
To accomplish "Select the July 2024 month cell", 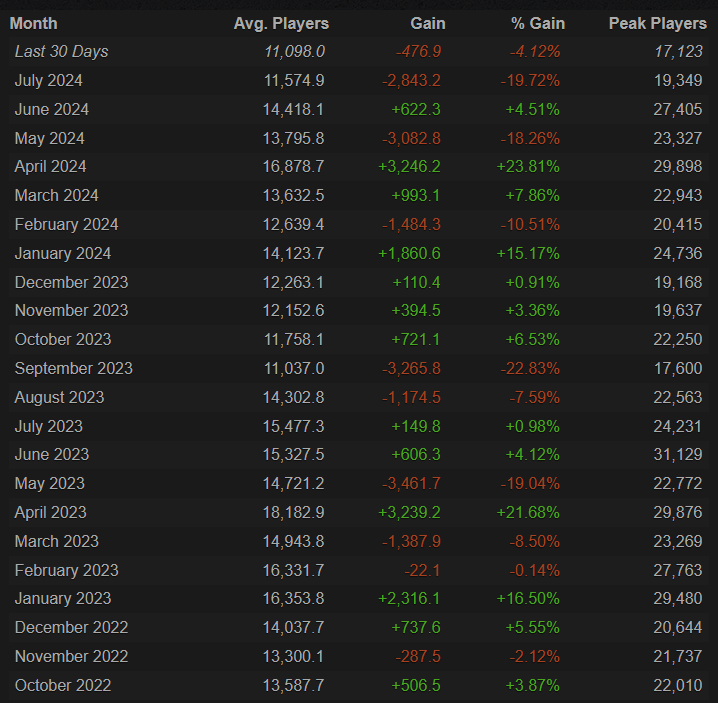I will pyautogui.click(x=49, y=81).
